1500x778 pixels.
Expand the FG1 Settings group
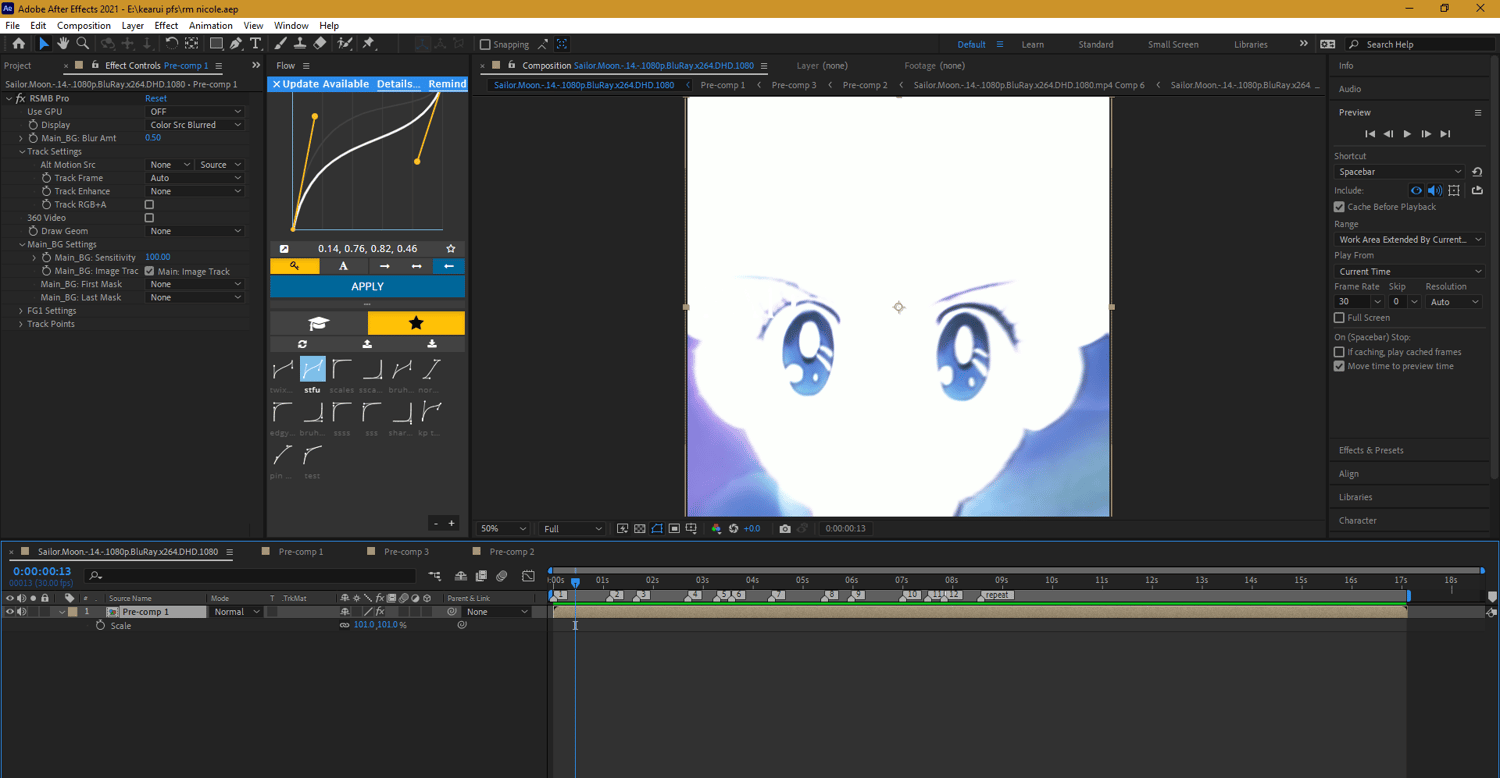pyautogui.click(x=21, y=311)
